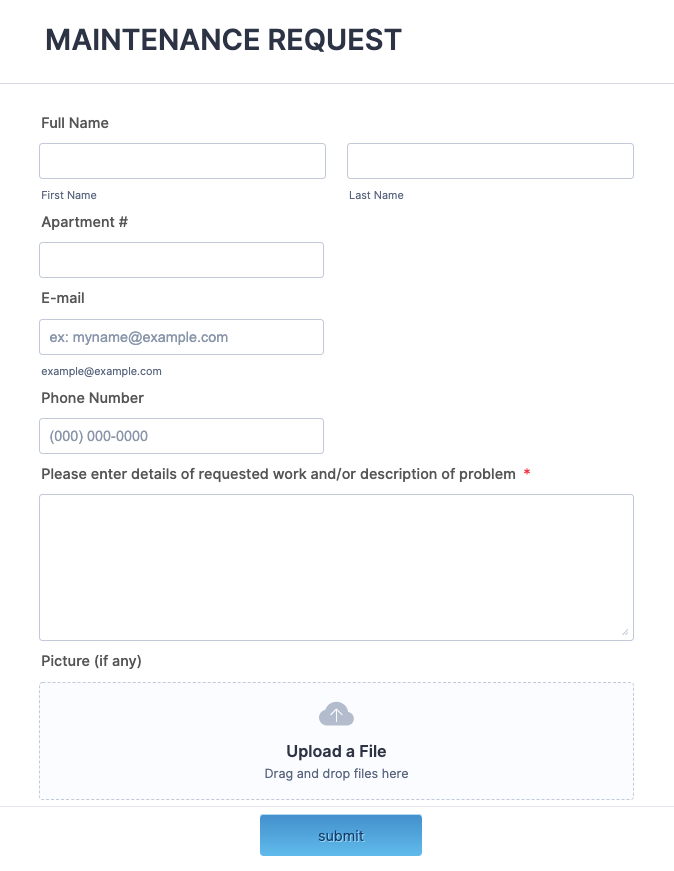Focus the First Name input field
Screen dimensions: 674x871
coord(182,161)
